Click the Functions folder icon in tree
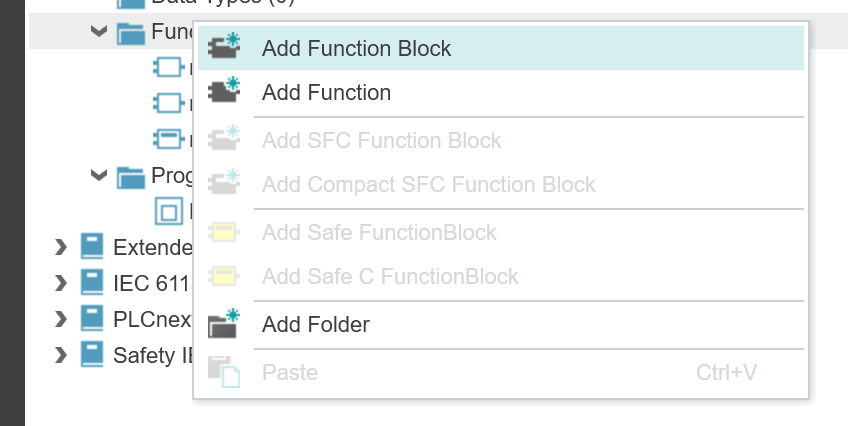 (131, 32)
